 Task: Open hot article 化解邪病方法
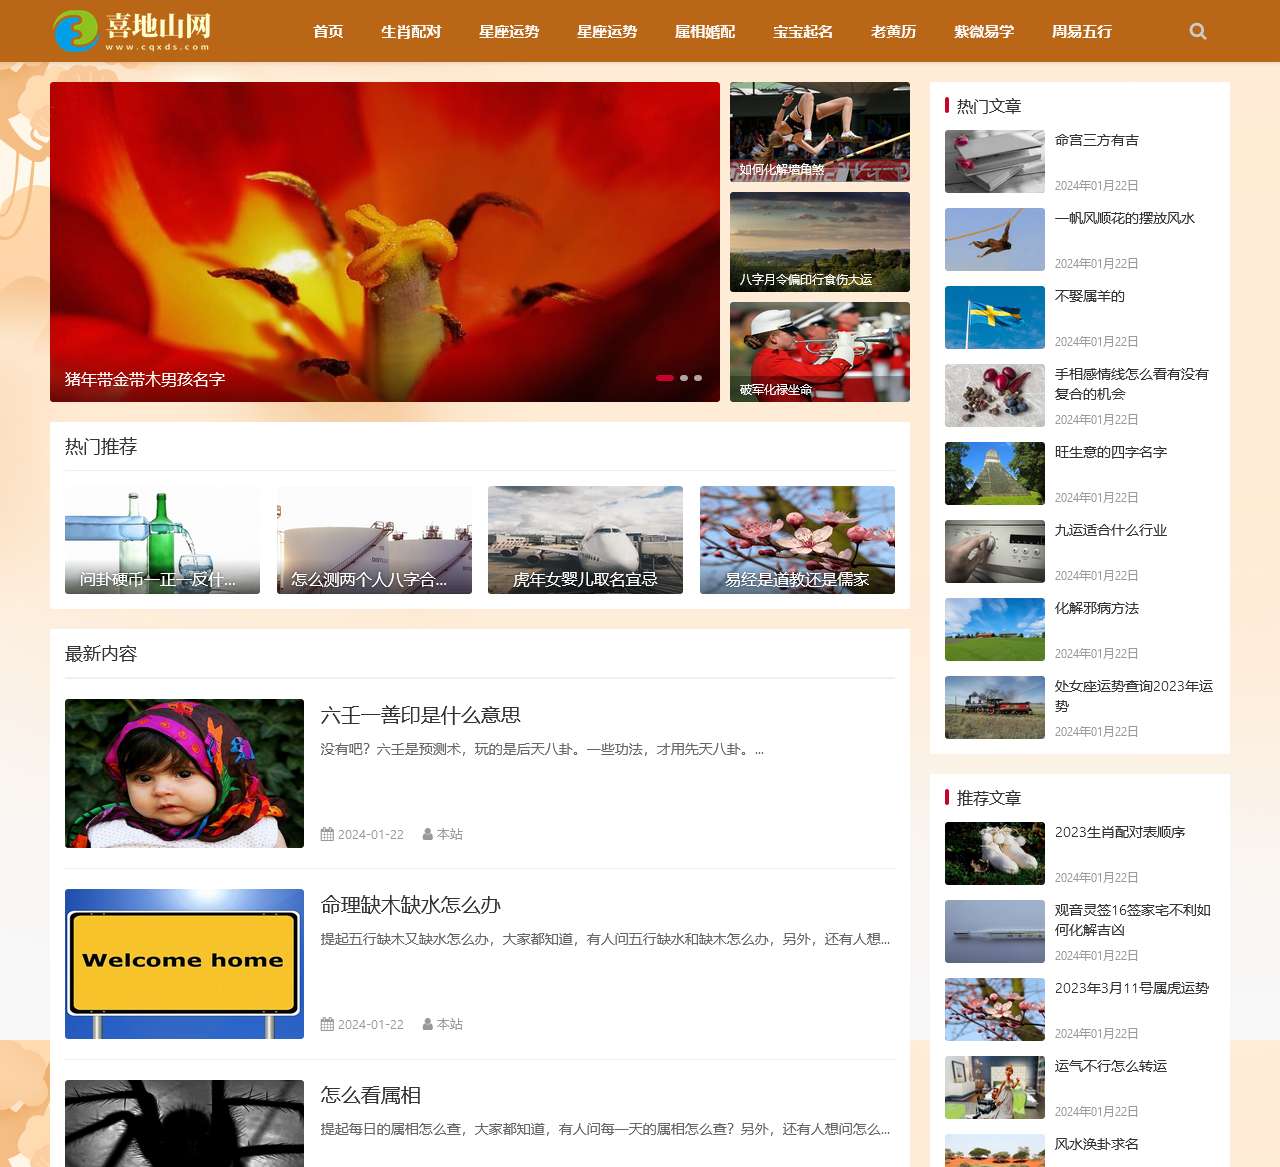tap(1097, 608)
